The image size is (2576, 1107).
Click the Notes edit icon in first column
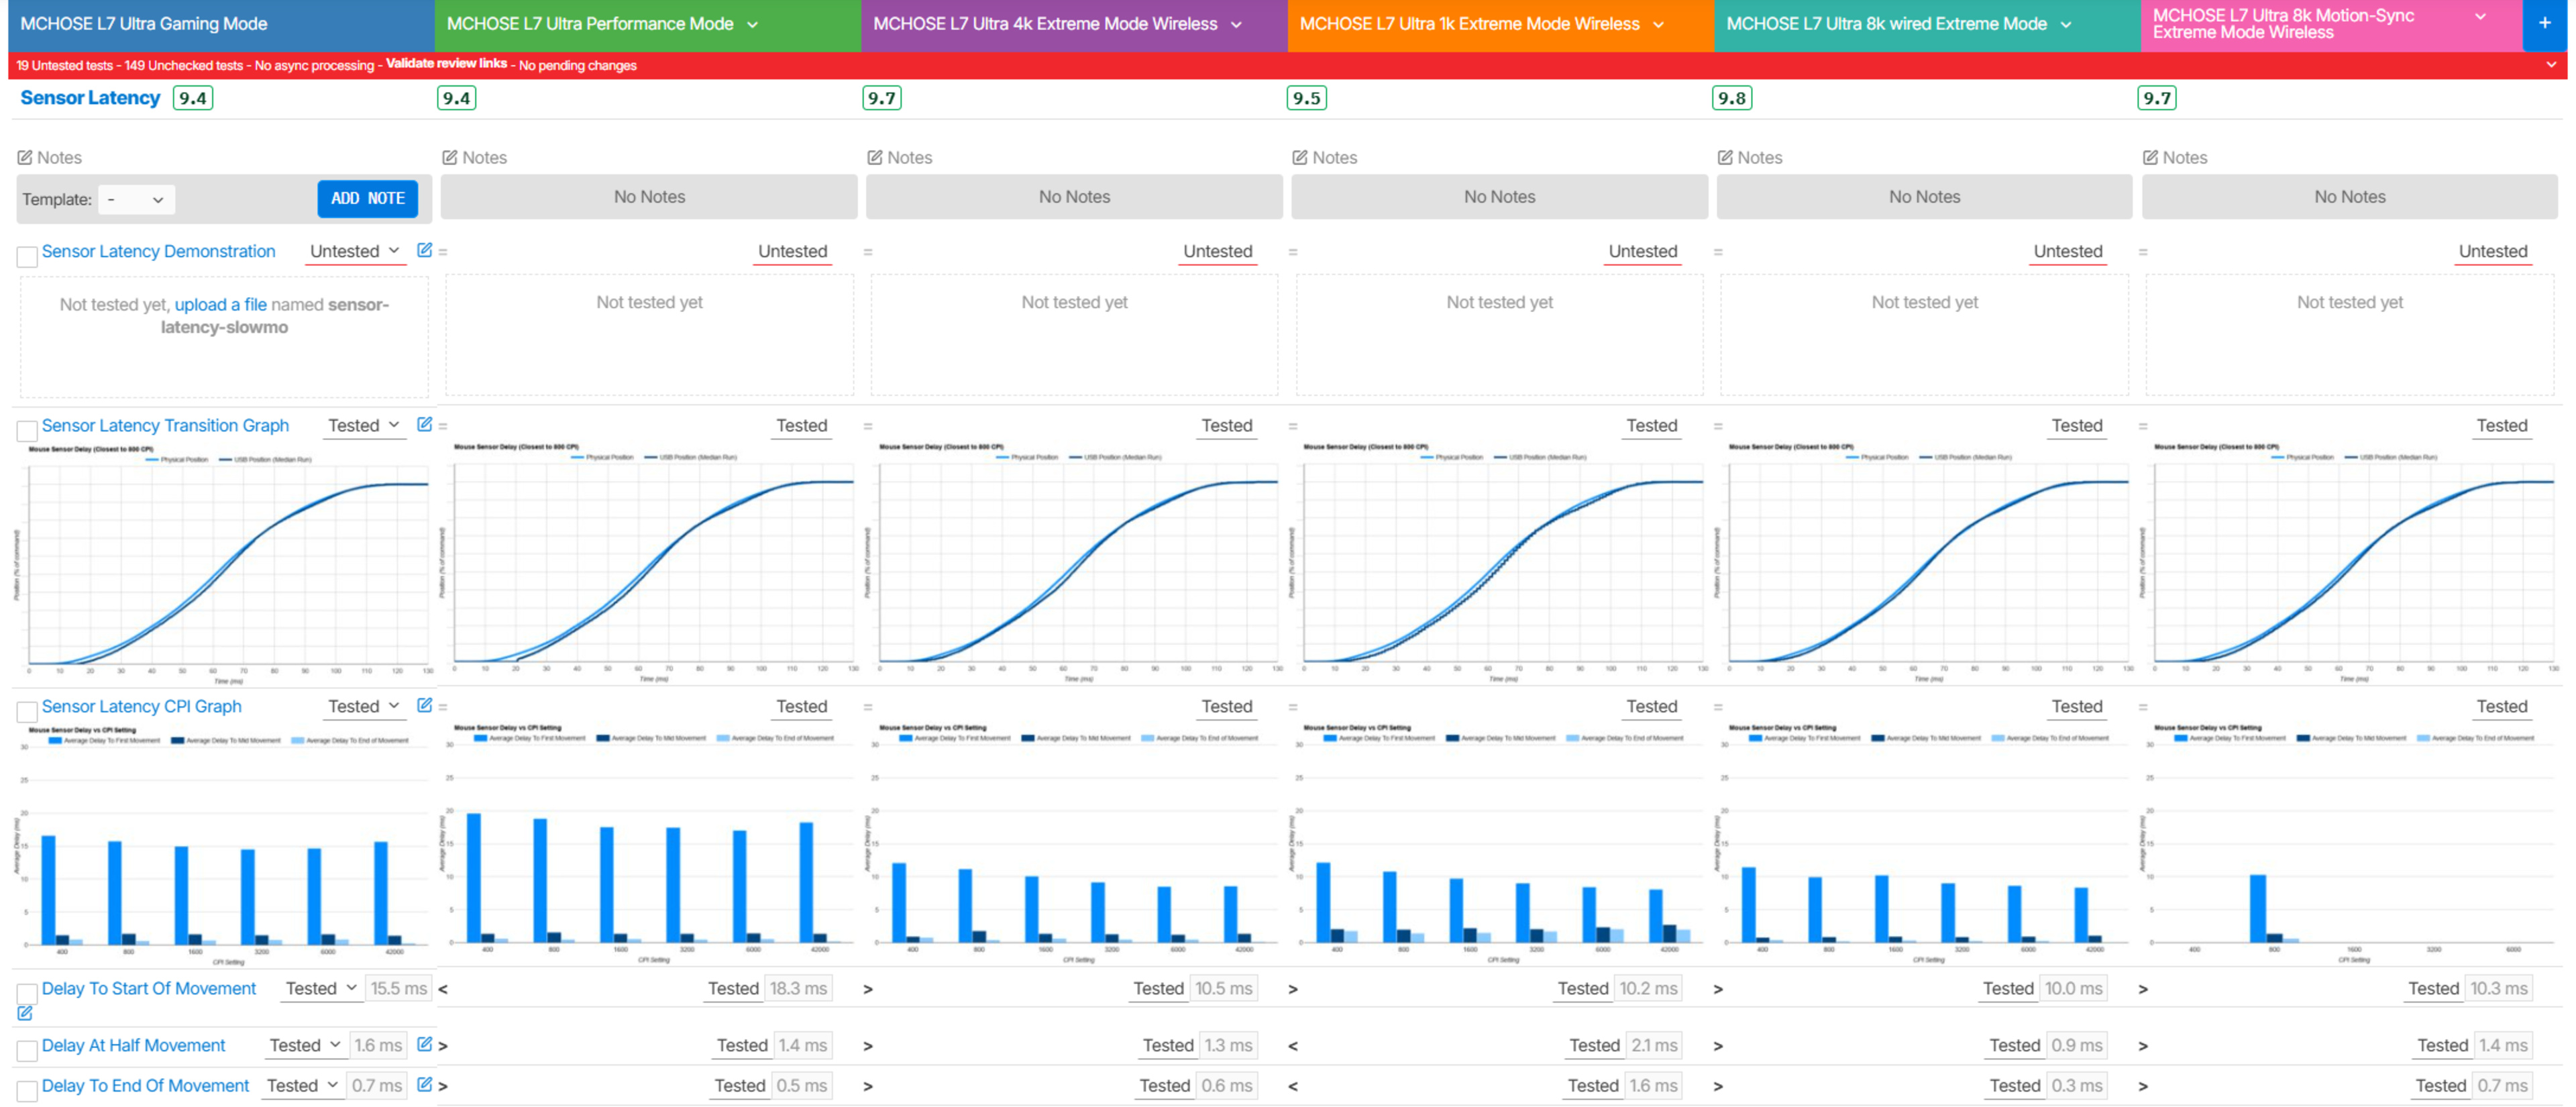pyautogui.click(x=25, y=157)
